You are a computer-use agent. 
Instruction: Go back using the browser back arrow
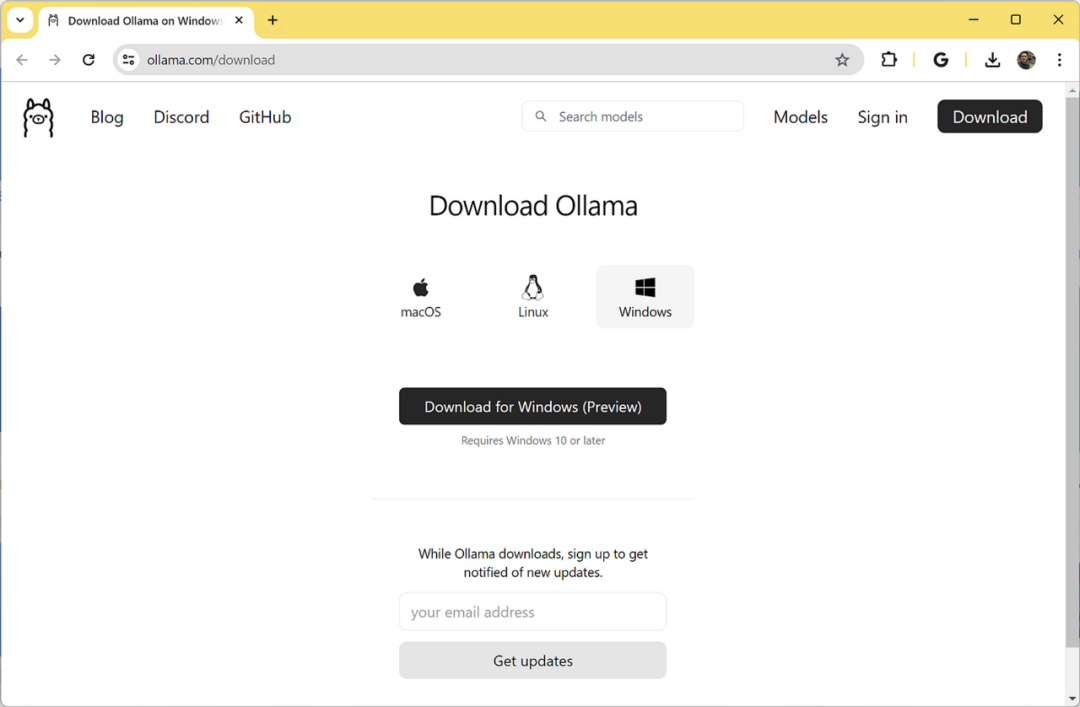coord(22,60)
